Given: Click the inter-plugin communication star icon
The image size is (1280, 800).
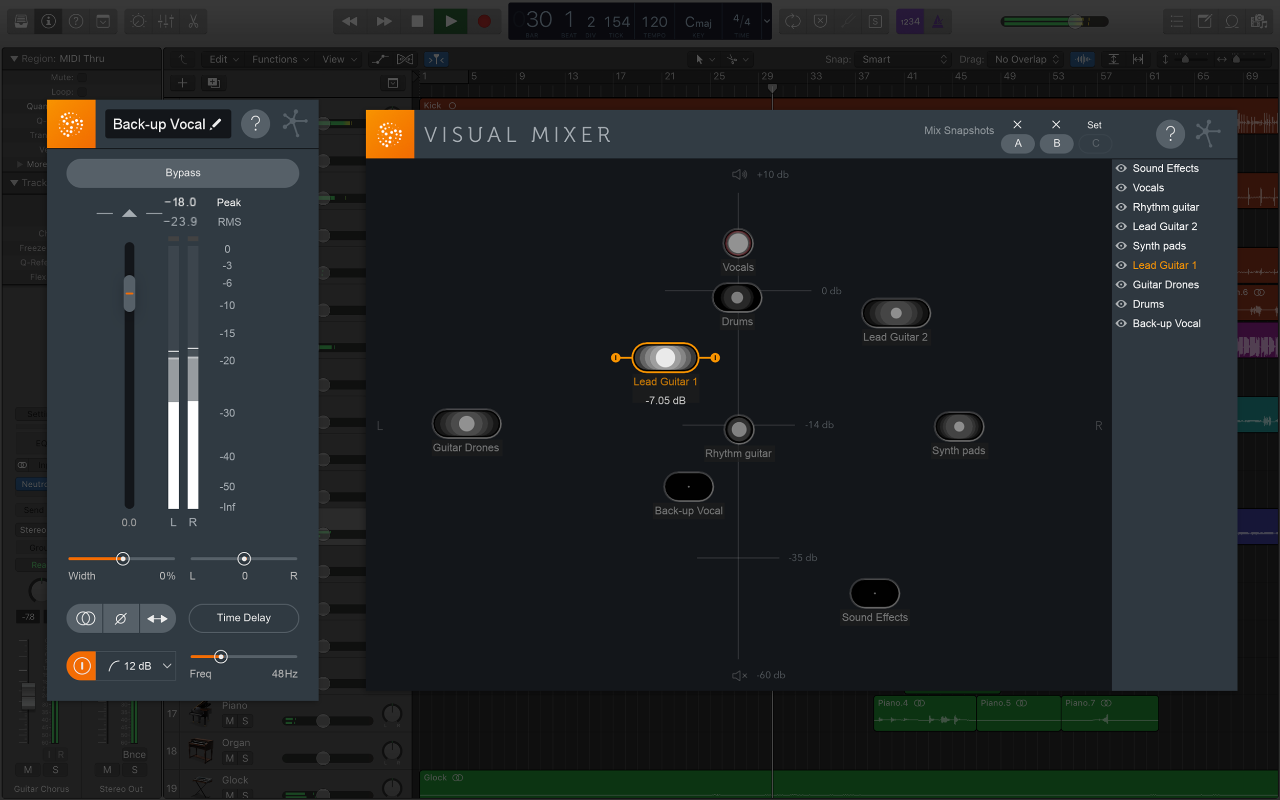Looking at the screenshot, I should pyautogui.click(x=1209, y=133).
